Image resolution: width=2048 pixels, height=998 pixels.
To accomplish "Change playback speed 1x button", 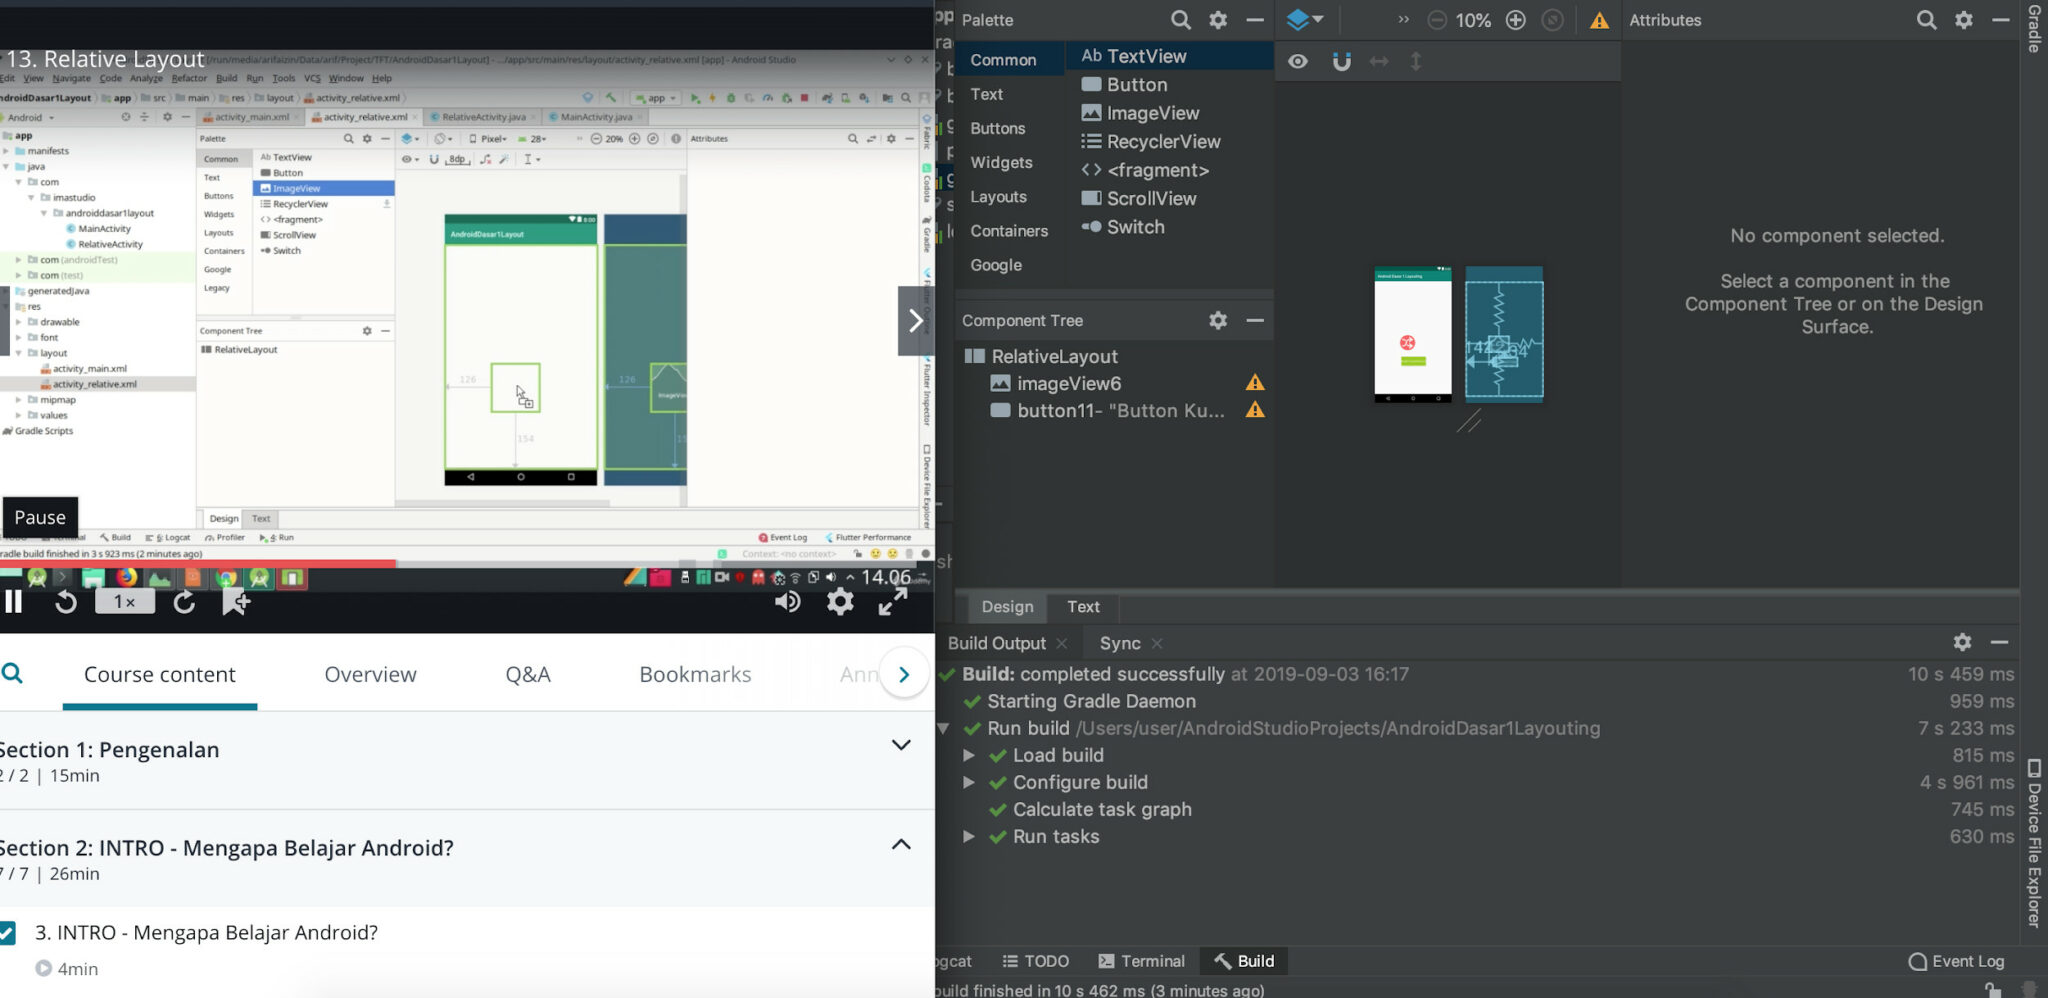I will (x=125, y=601).
